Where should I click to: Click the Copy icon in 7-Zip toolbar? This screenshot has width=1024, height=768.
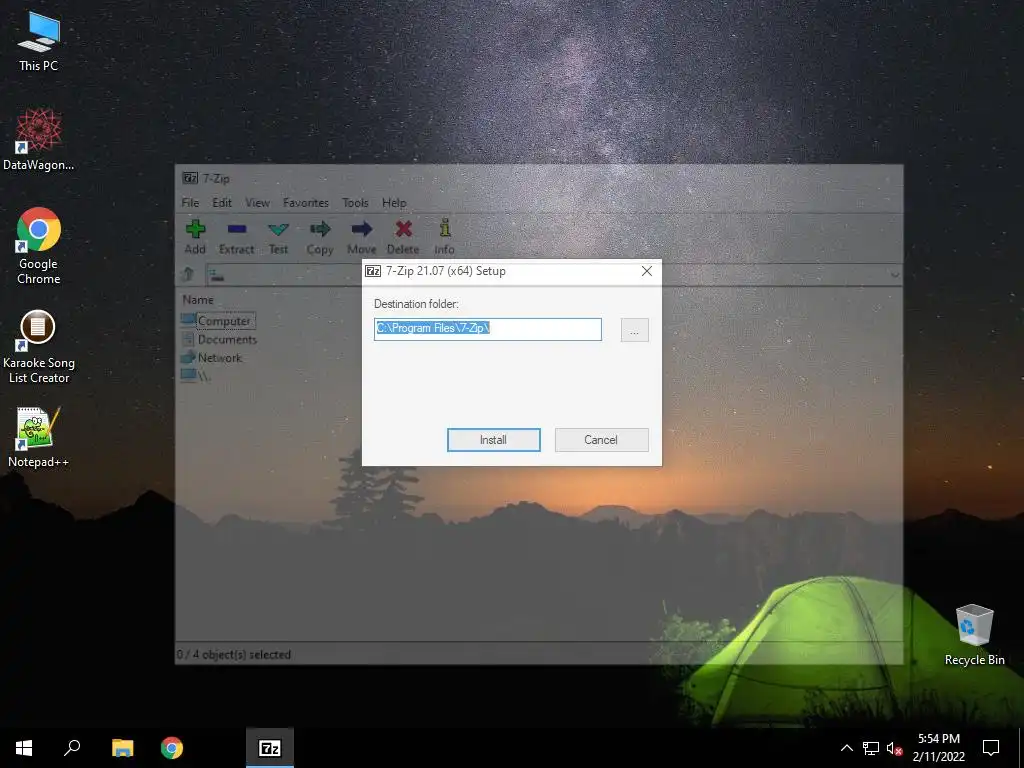[x=320, y=229]
